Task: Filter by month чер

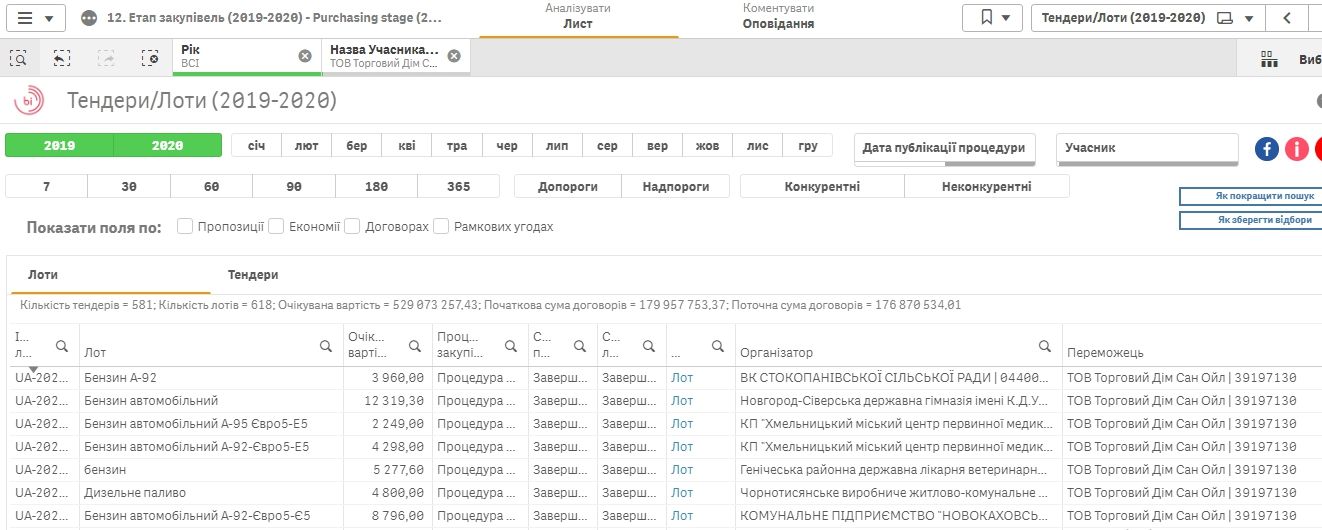Action: coord(507,146)
